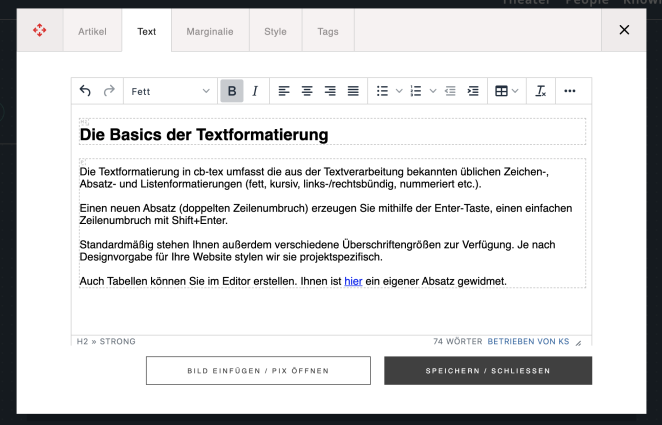Align text to the left

[284, 91]
